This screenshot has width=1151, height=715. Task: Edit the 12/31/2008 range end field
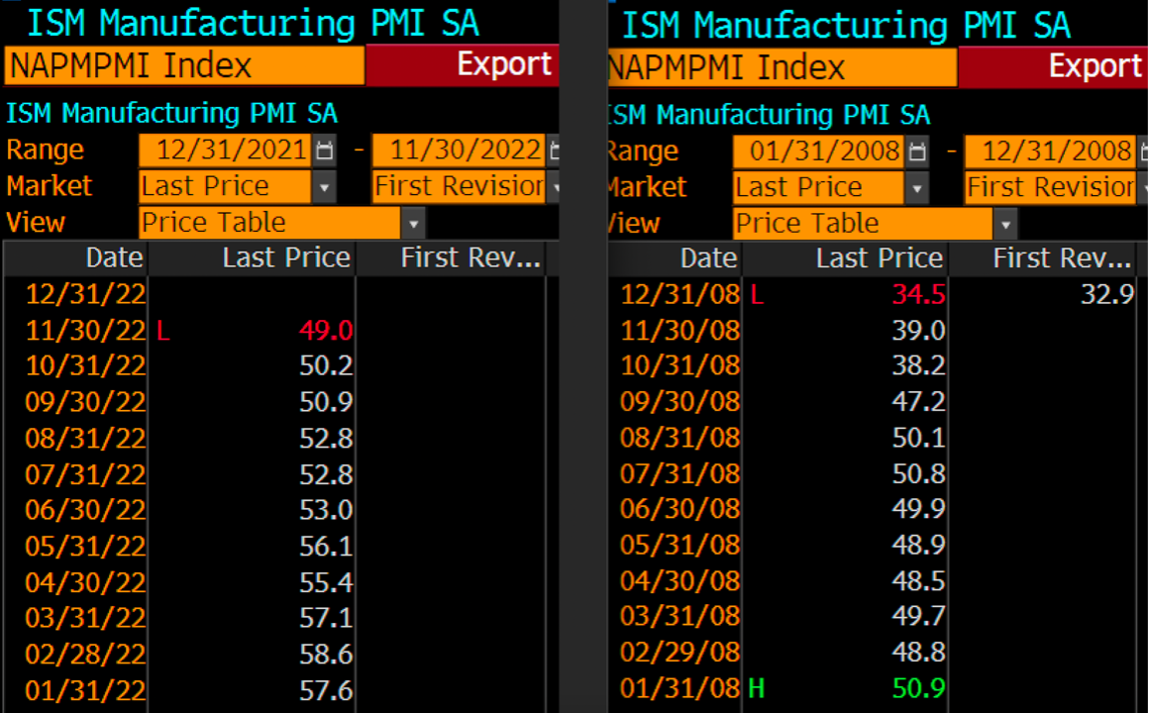(x=1051, y=152)
